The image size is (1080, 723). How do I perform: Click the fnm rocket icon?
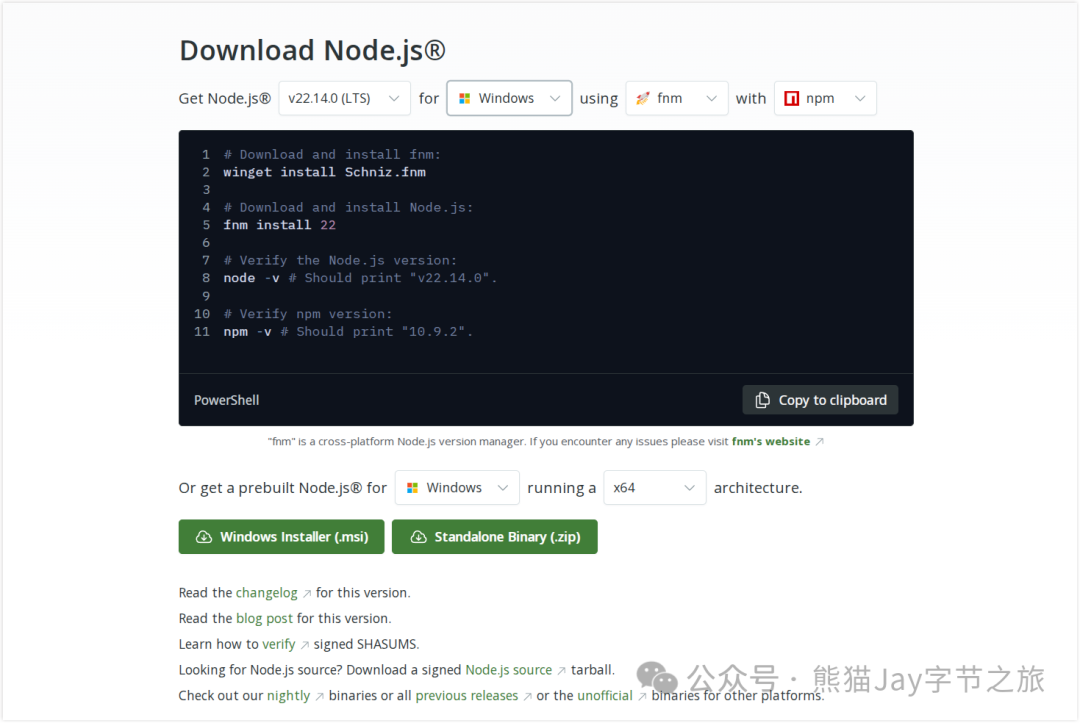pos(643,98)
